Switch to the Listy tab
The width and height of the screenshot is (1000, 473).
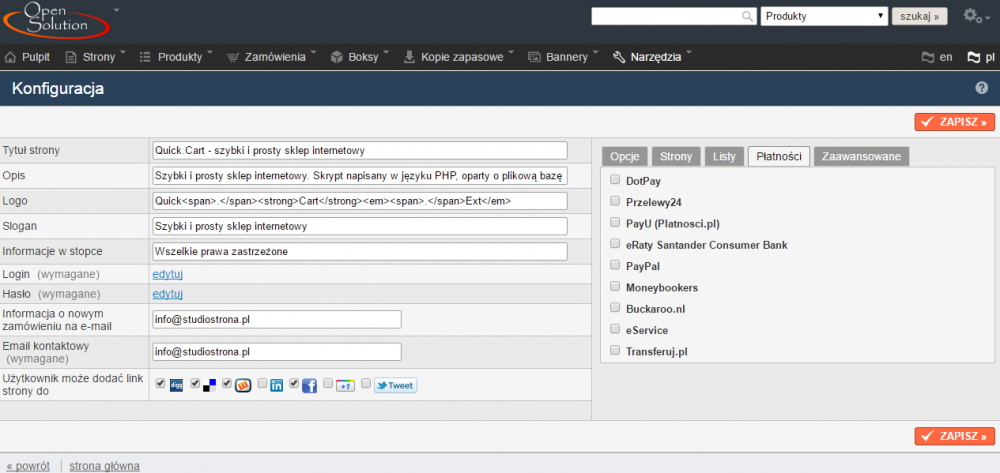click(724, 156)
